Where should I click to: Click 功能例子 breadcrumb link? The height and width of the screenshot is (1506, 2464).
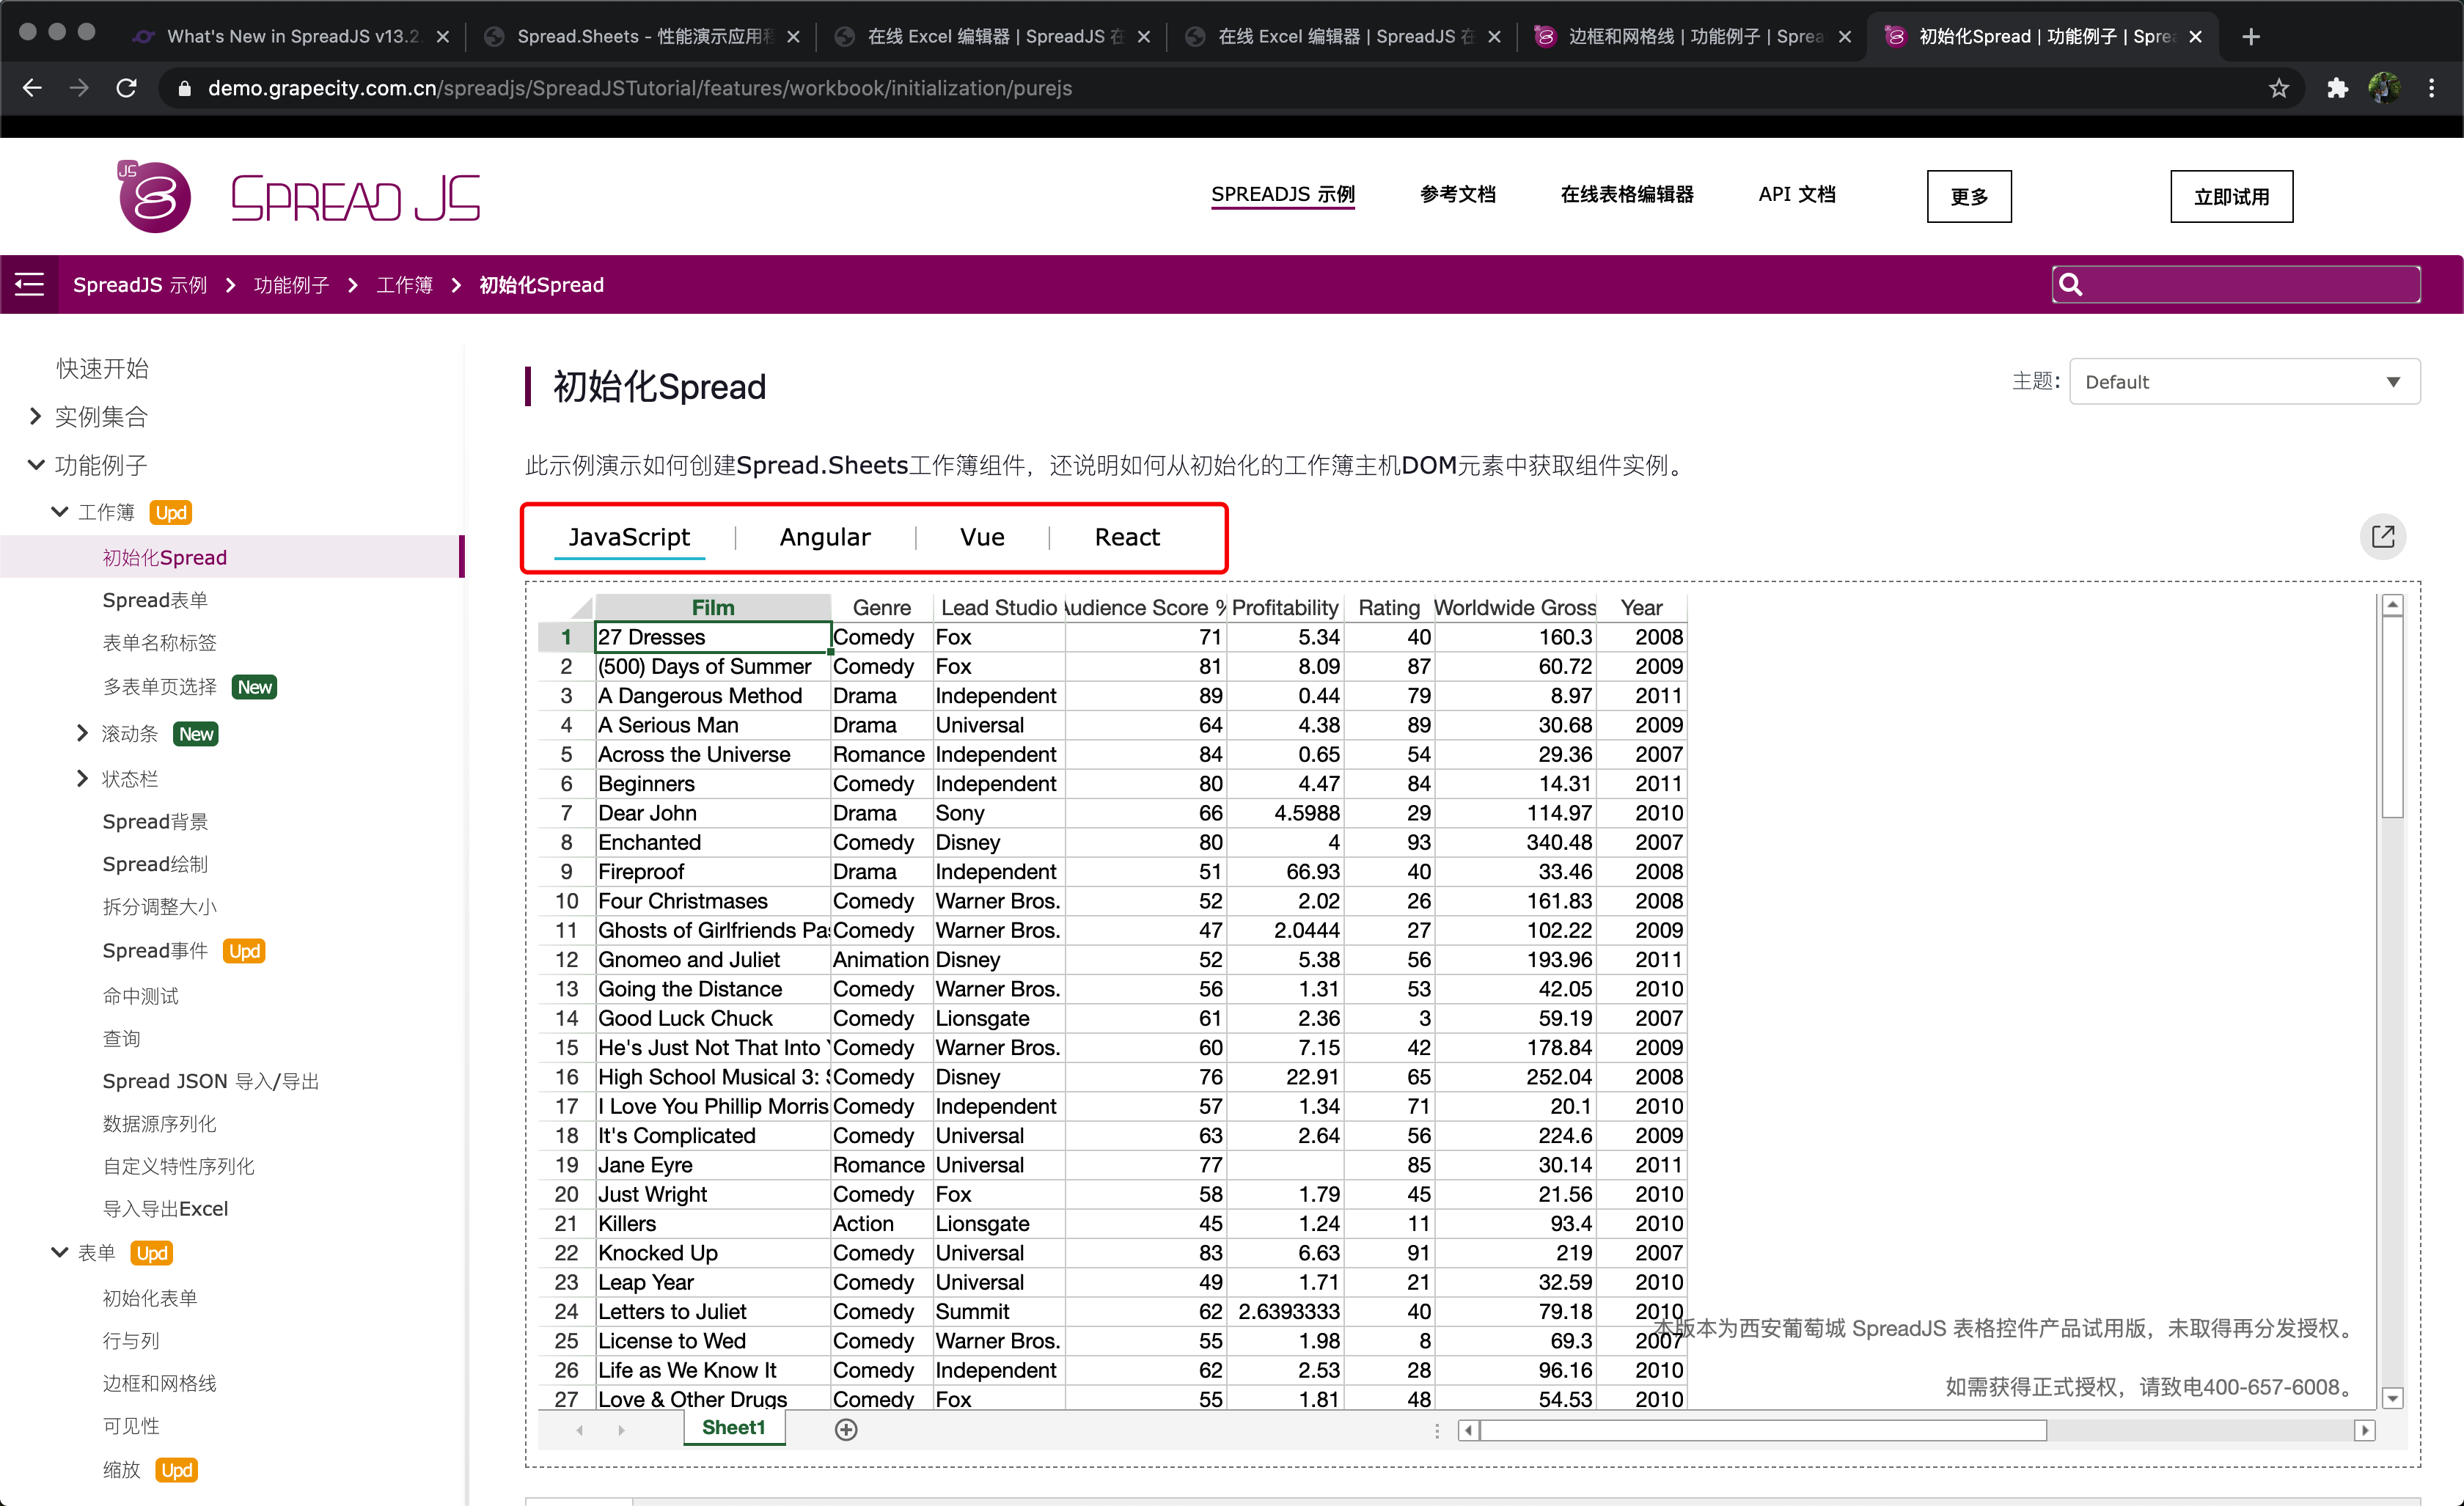(x=291, y=285)
